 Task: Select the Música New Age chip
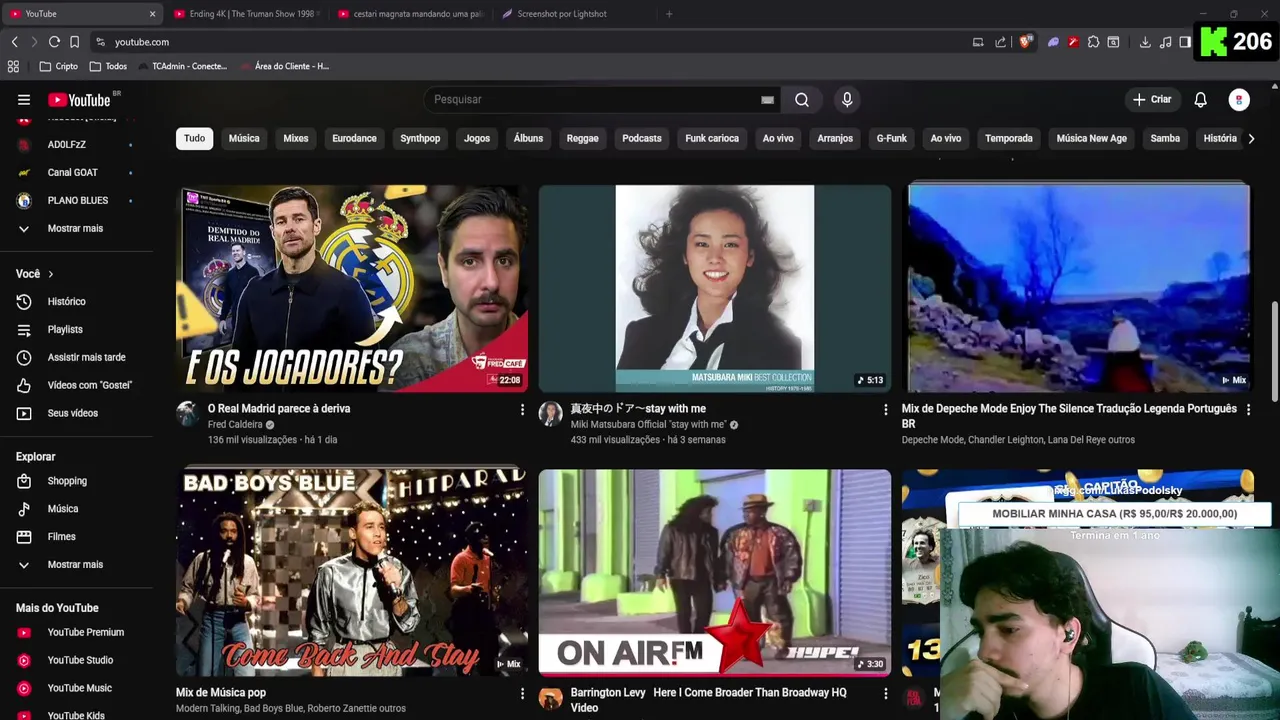point(1091,139)
